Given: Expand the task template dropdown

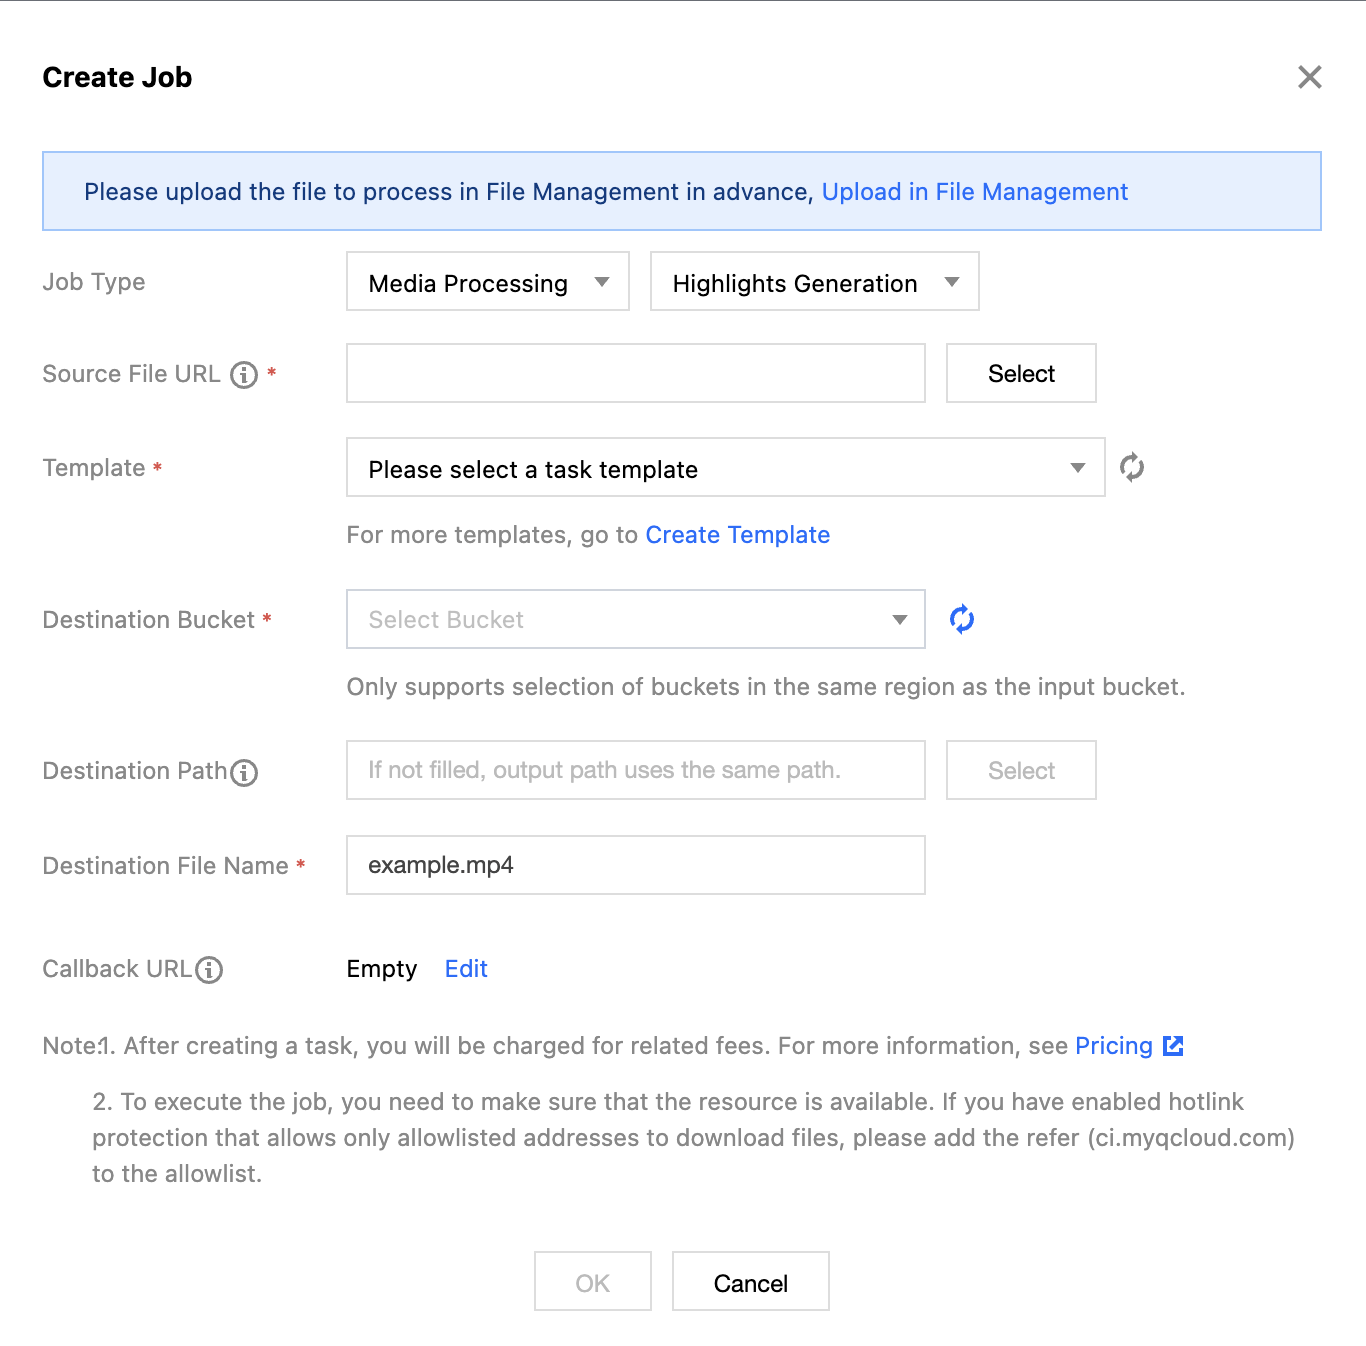Looking at the screenshot, I should (725, 468).
